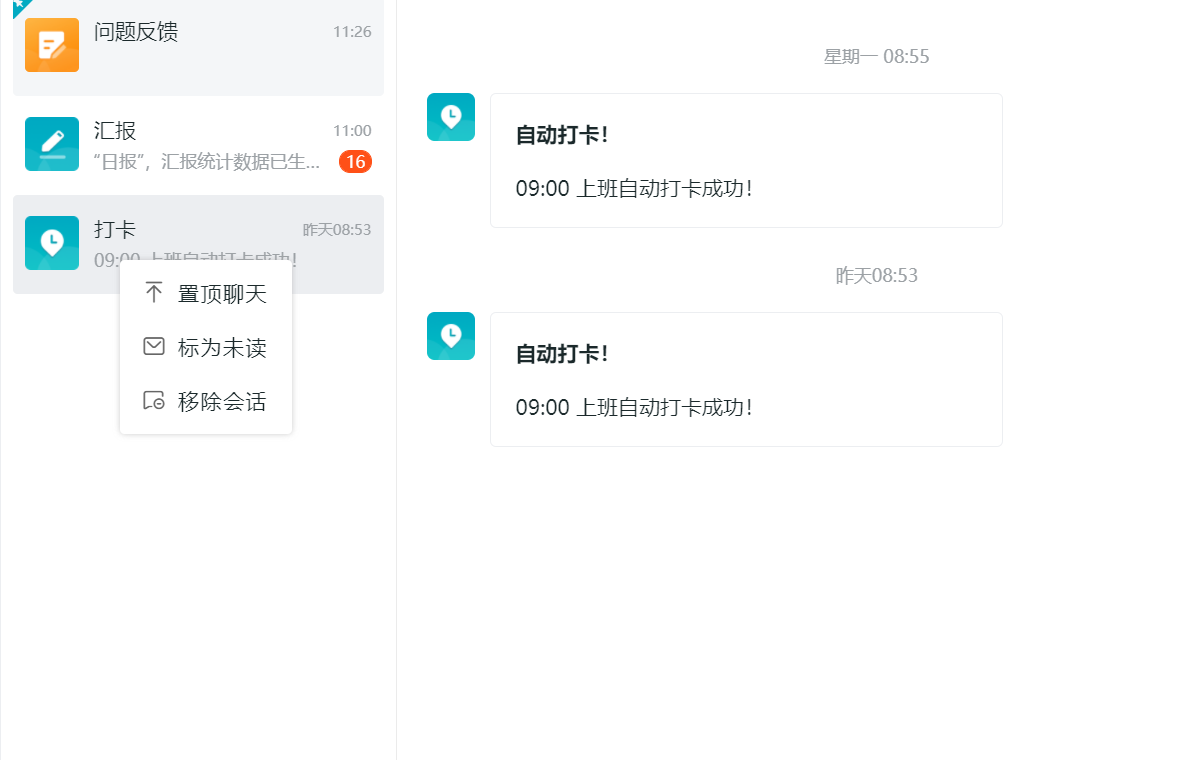
Task: Click 09:00 上班自动打卡成功! in the 昨天 message
Action: pyautogui.click(x=634, y=407)
